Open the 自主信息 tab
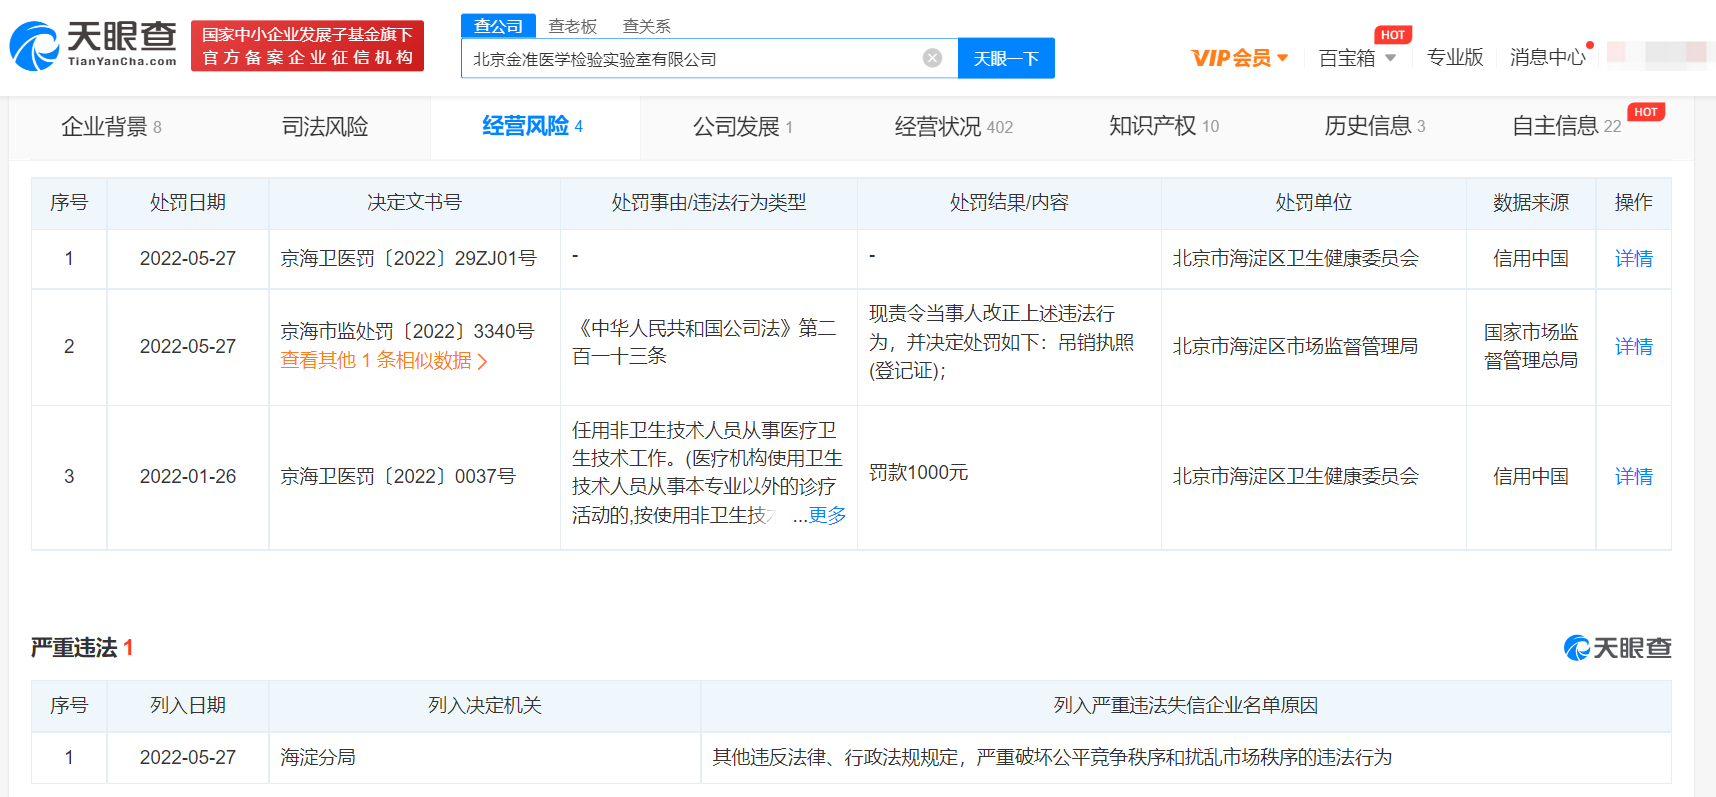 [1566, 126]
